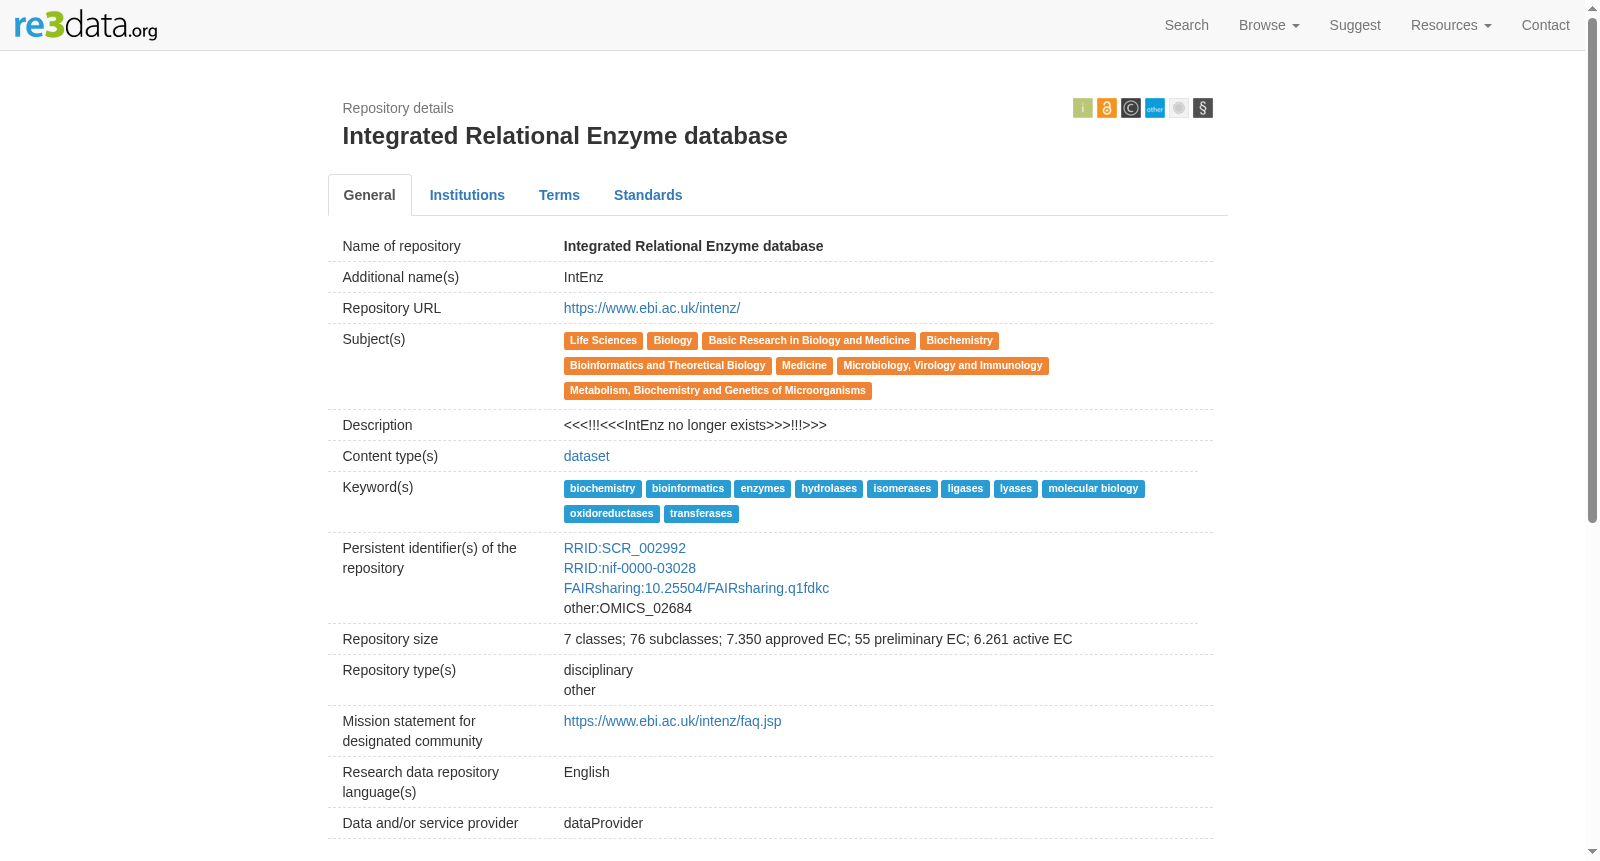This screenshot has height=861, width=1600.
Task: Click the 'Biochemistry' subject tag
Action: (960, 341)
